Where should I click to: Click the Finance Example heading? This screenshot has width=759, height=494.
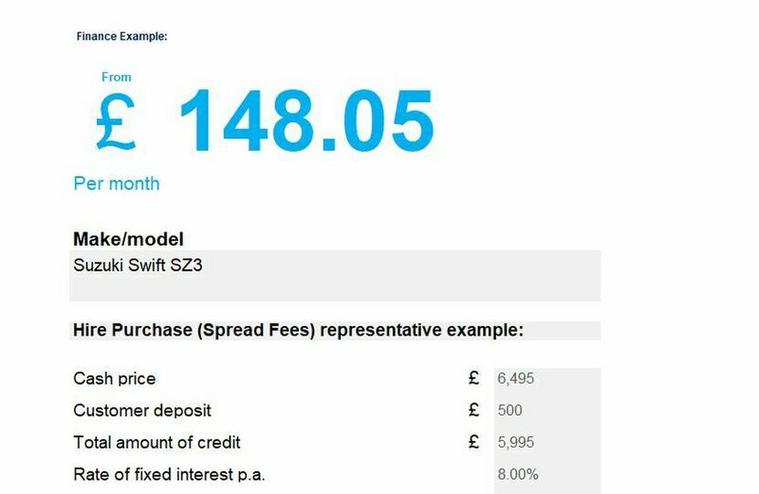pos(121,36)
